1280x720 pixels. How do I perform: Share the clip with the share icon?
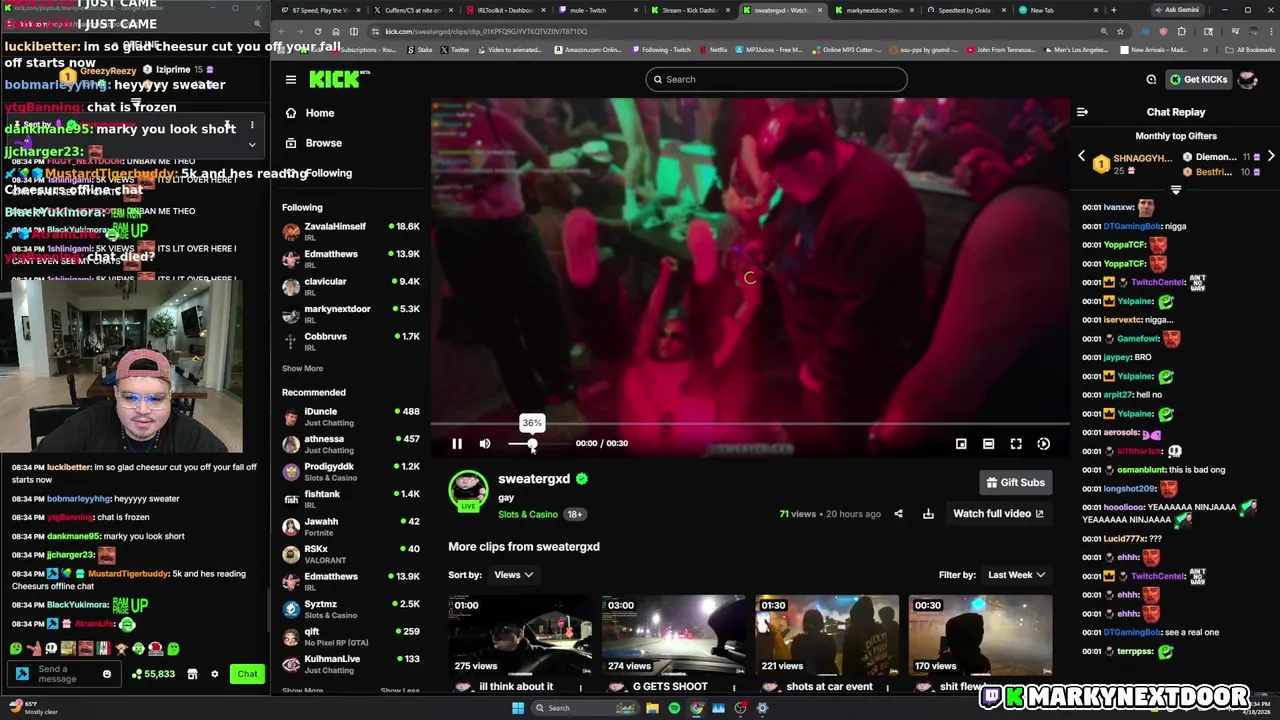tap(898, 514)
